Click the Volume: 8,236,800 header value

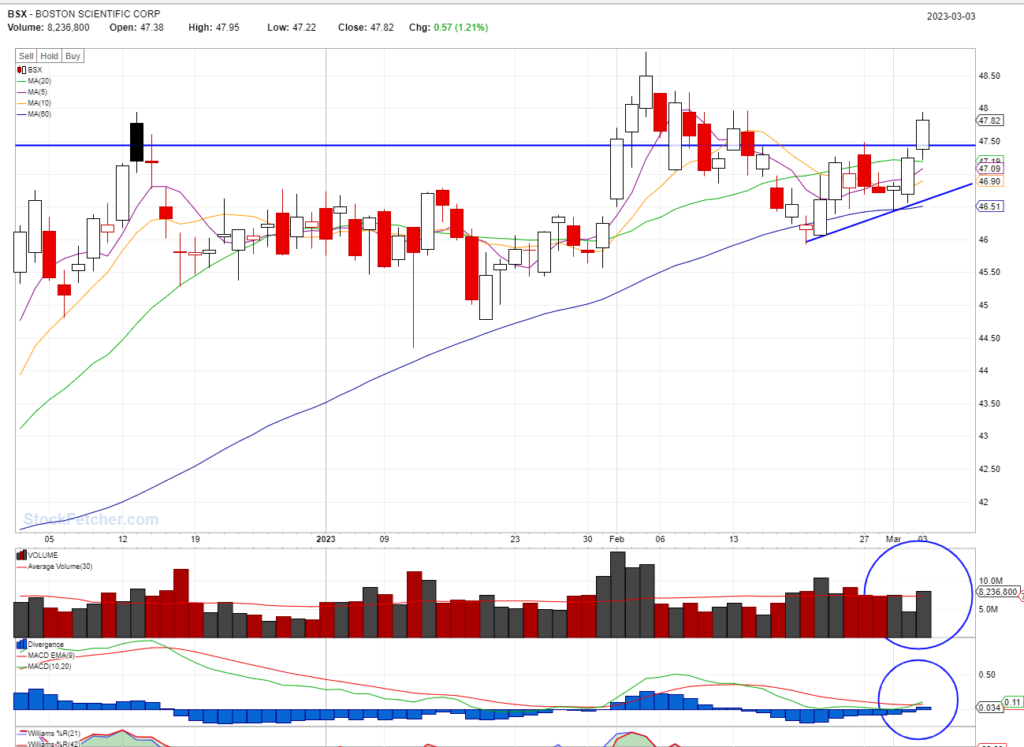[48, 27]
